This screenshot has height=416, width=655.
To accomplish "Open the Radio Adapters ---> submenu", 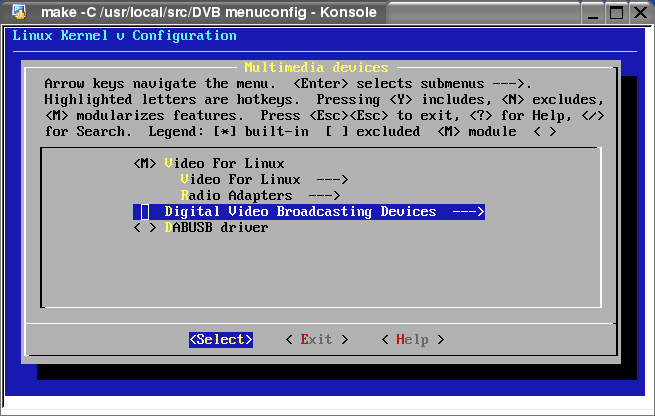I will (260, 195).
